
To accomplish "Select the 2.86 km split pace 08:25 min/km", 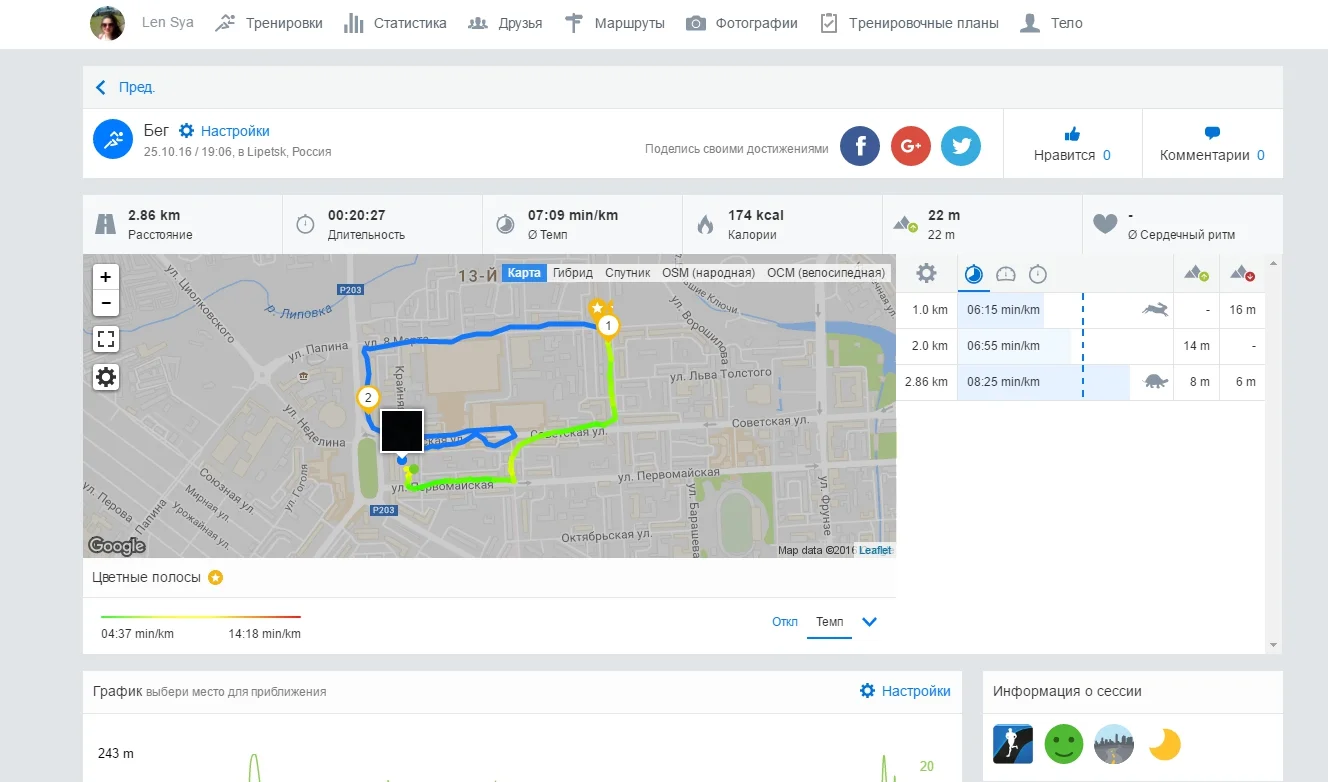I will tap(1003, 382).
